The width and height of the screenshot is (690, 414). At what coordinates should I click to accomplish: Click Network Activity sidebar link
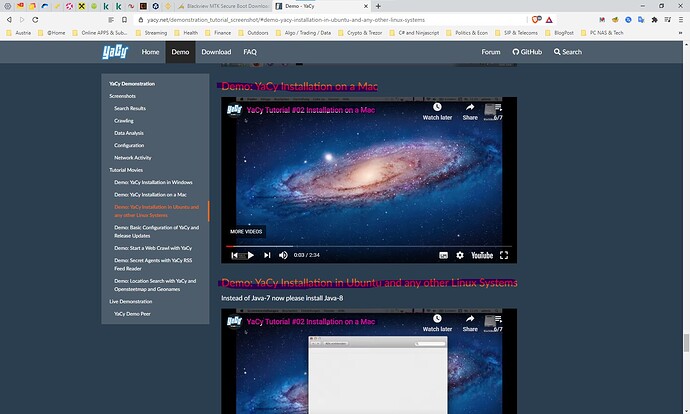click(132, 158)
